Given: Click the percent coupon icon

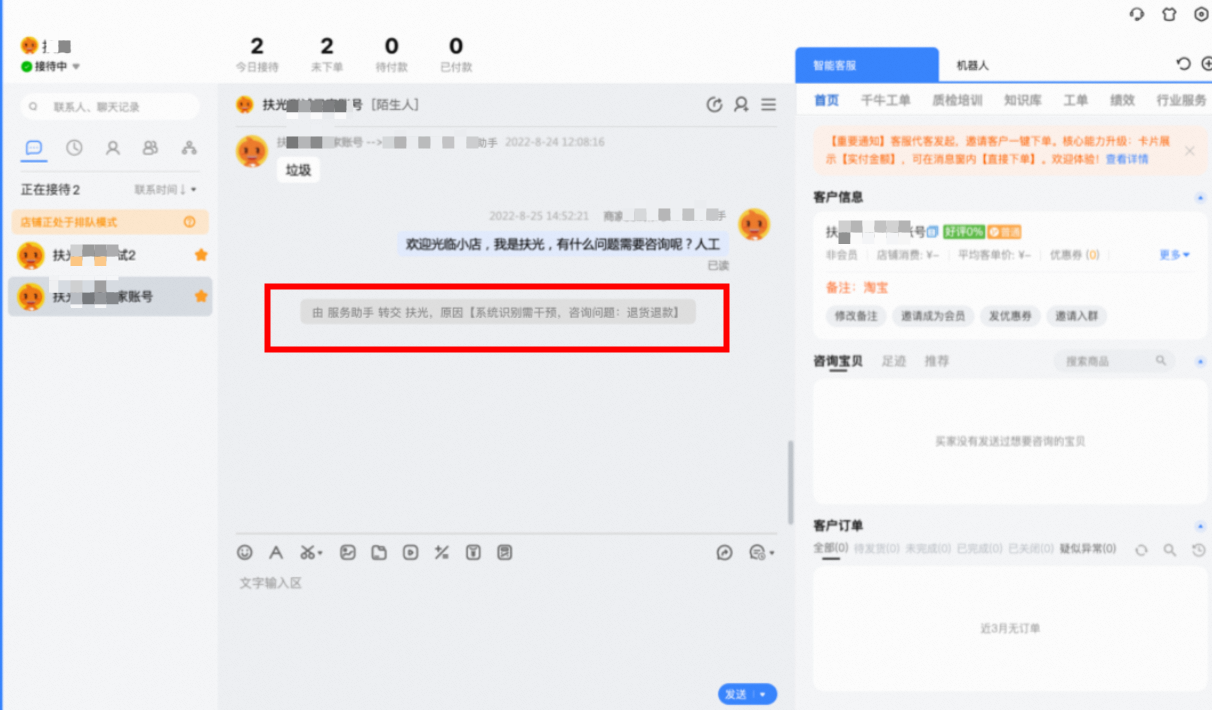Looking at the screenshot, I should [x=441, y=552].
